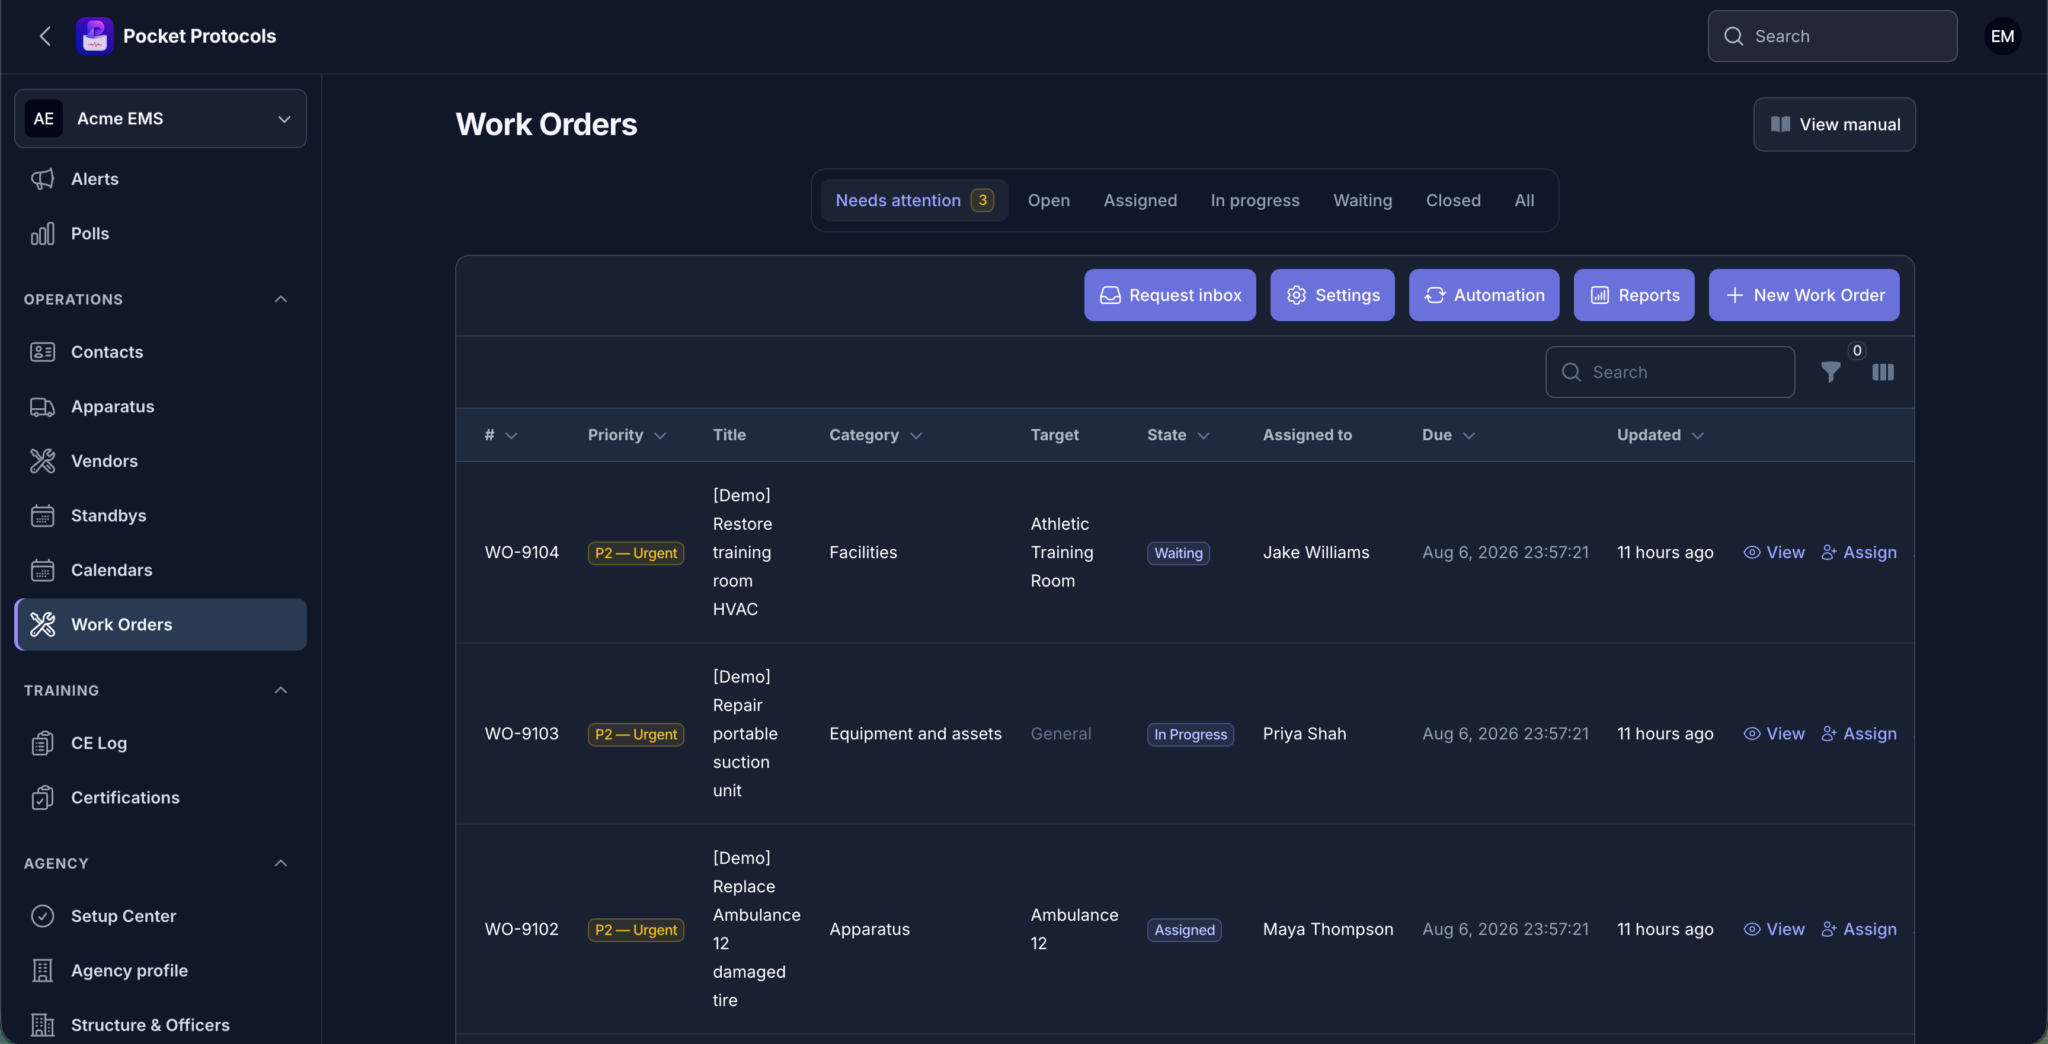Click assignee name Maya Thompson
Screen dimensions: 2048x1044
[x=1328, y=930]
